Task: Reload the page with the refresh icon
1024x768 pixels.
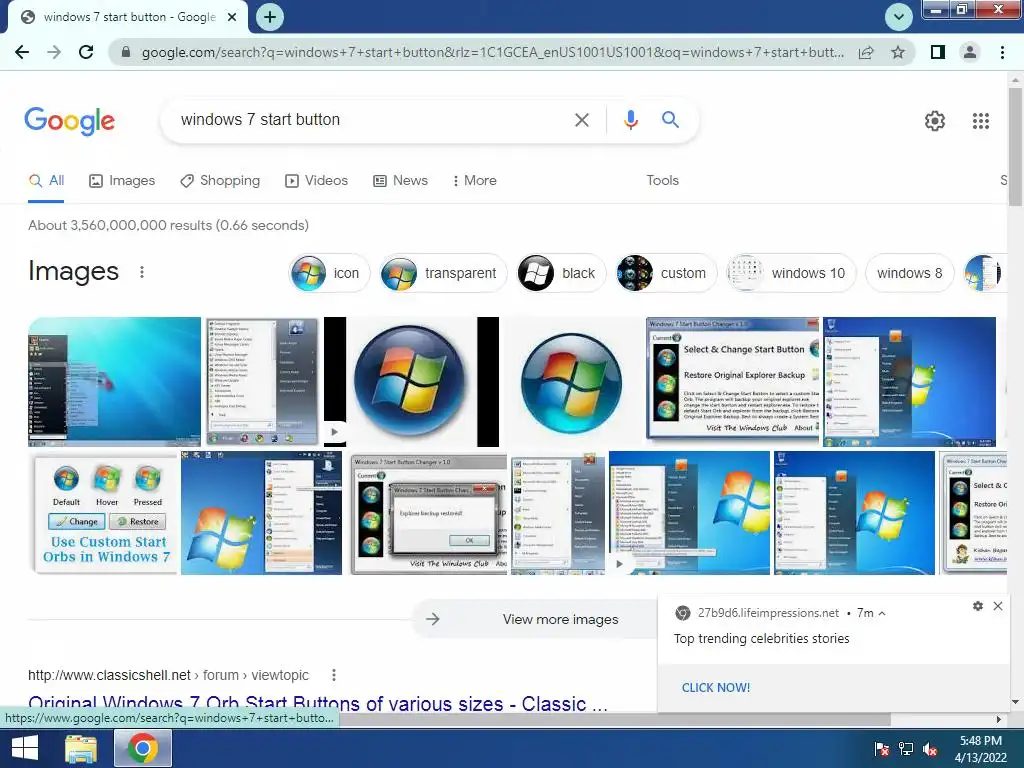Action: (x=86, y=52)
